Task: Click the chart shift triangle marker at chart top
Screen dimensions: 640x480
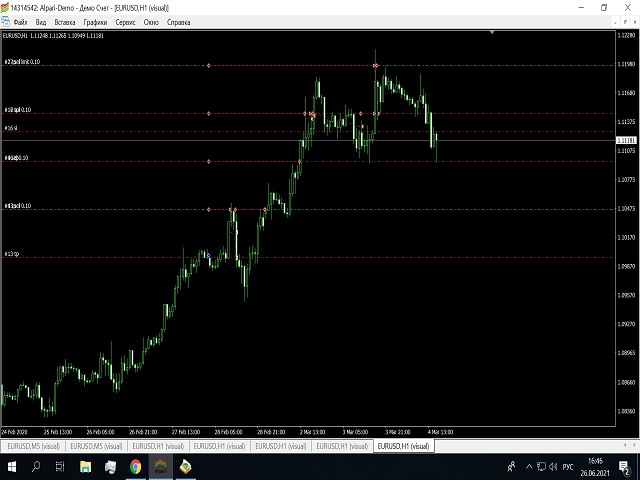Action: point(492,32)
